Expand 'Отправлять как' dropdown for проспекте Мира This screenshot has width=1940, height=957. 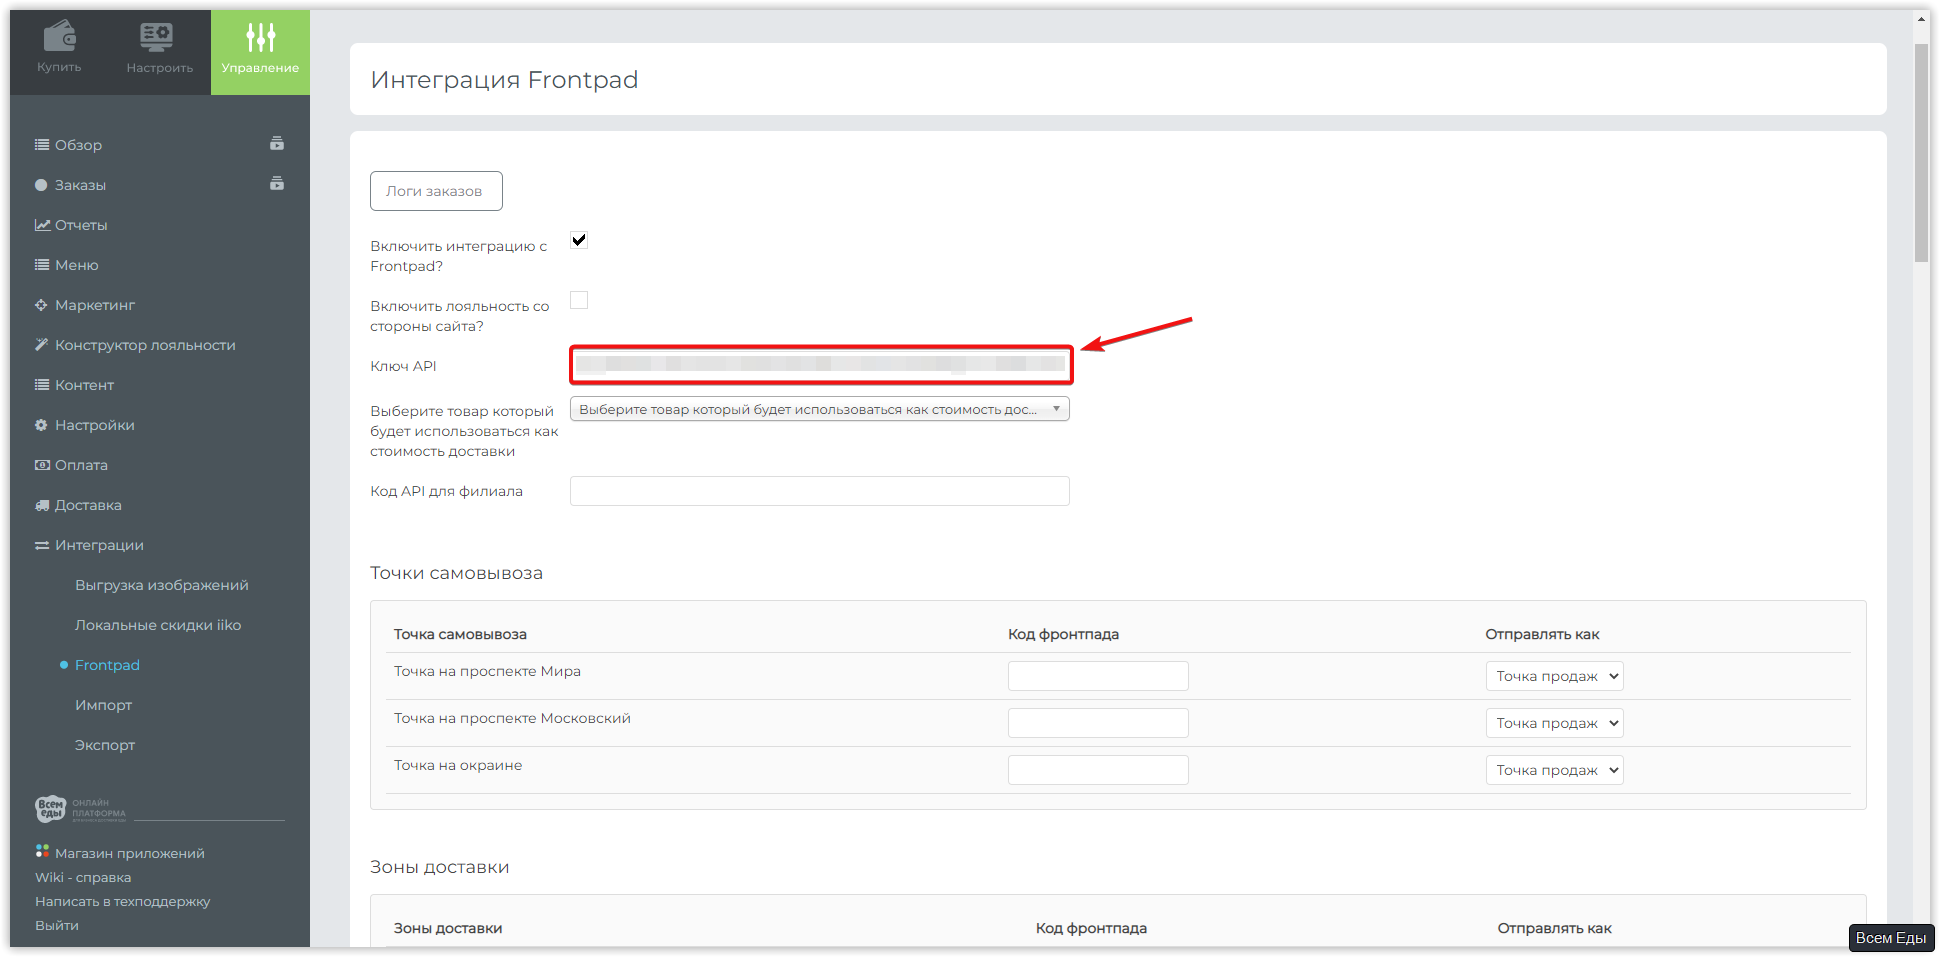(x=1554, y=676)
